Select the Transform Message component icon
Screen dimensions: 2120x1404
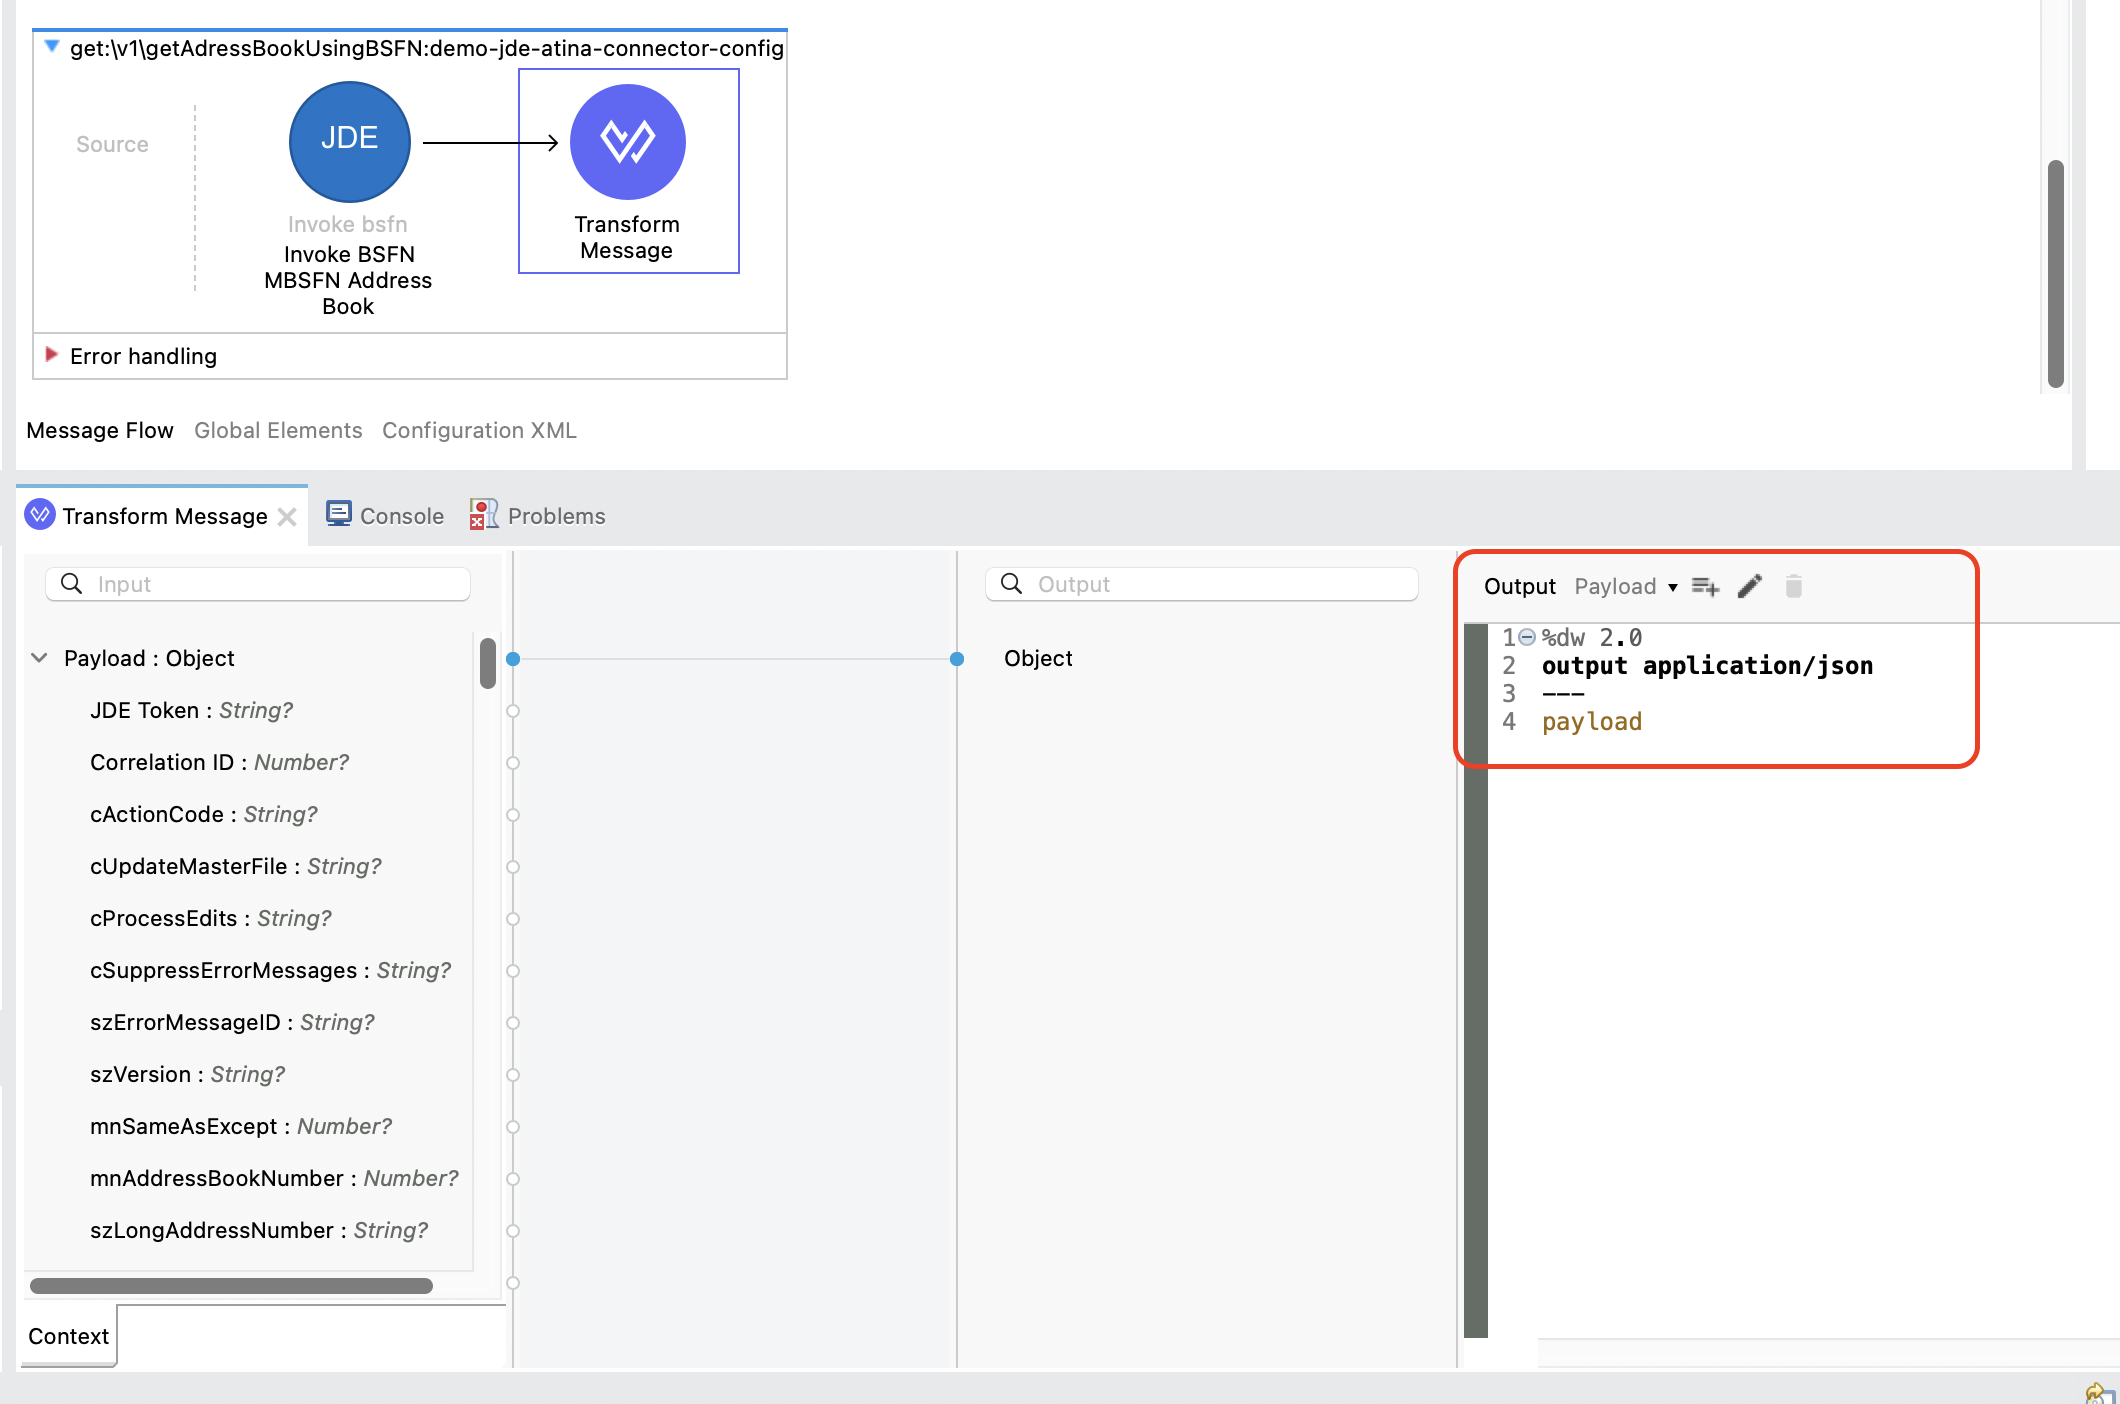(x=627, y=141)
